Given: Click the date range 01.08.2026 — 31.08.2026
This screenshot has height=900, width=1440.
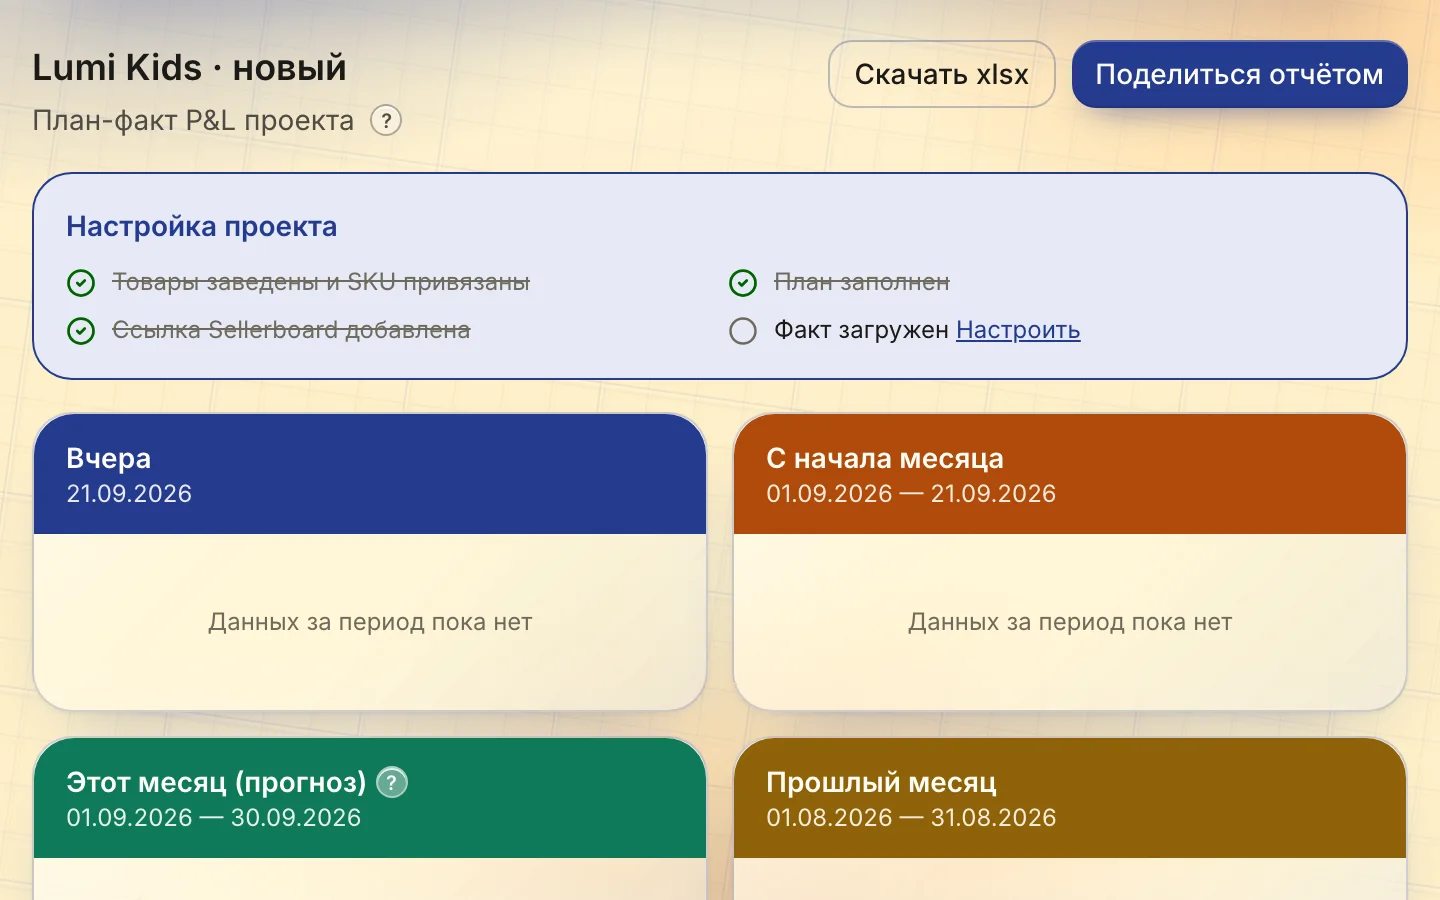Looking at the screenshot, I should [x=911, y=818].
